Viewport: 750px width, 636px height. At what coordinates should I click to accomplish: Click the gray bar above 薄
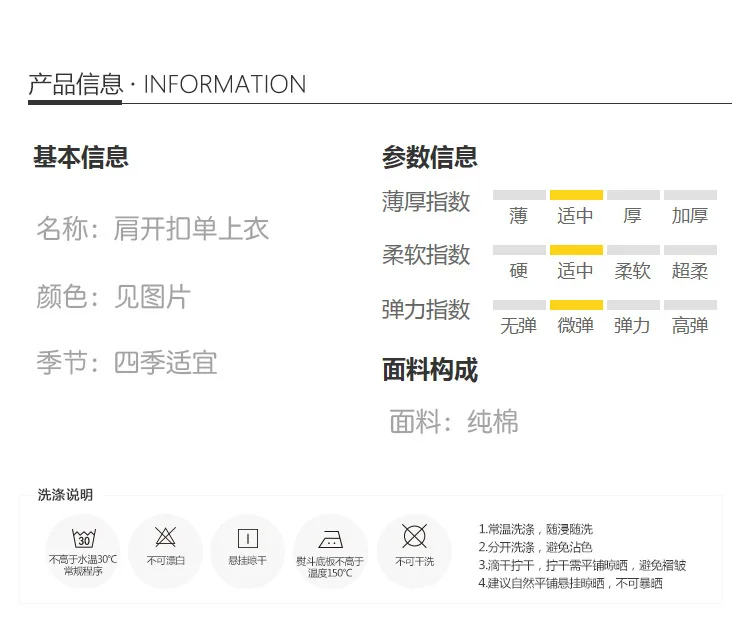(x=519, y=195)
